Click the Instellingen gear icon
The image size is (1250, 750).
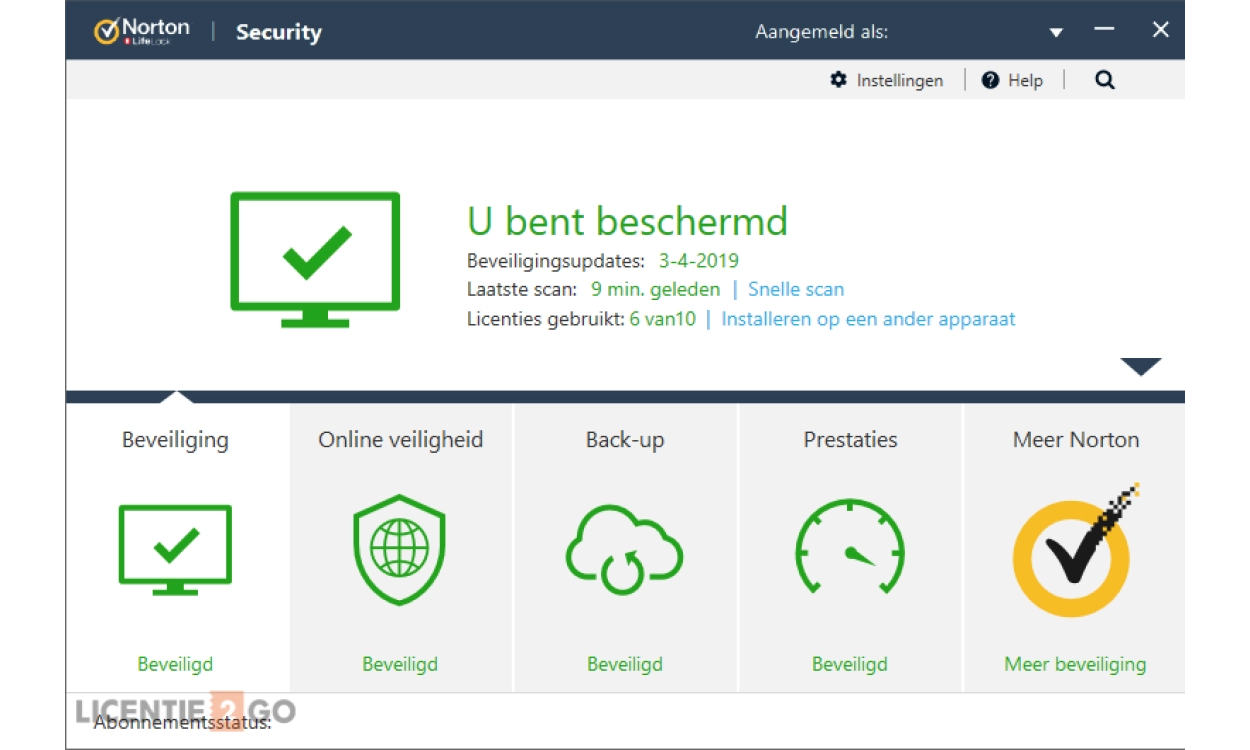coord(838,80)
